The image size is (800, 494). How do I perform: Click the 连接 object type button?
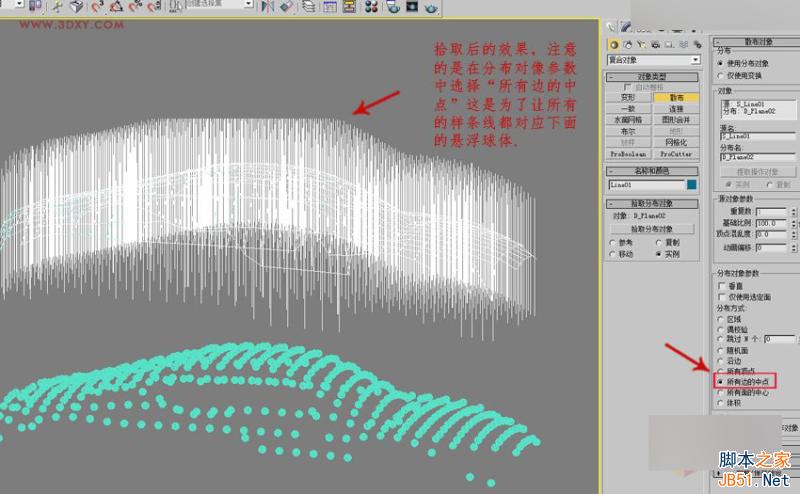pyautogui.click(x=676, y=109)
